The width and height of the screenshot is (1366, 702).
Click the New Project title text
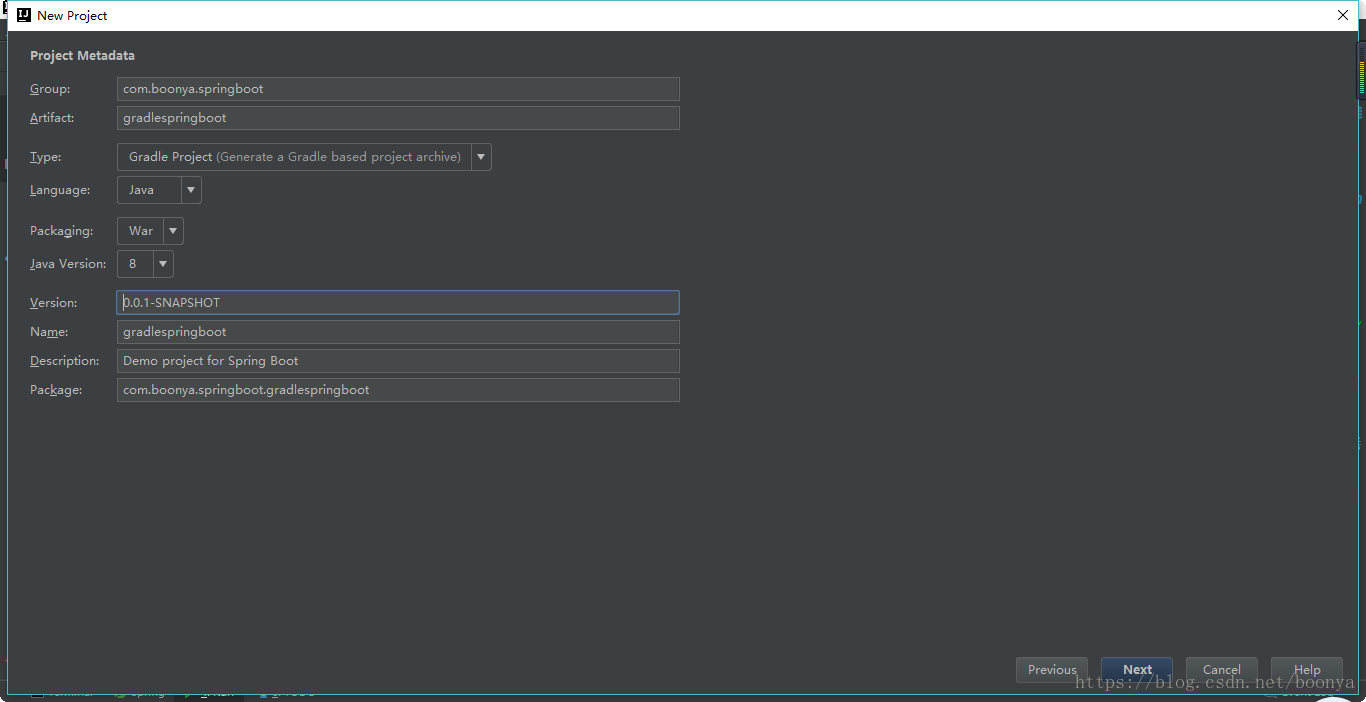pyautogui.click(x=72, y=16)
